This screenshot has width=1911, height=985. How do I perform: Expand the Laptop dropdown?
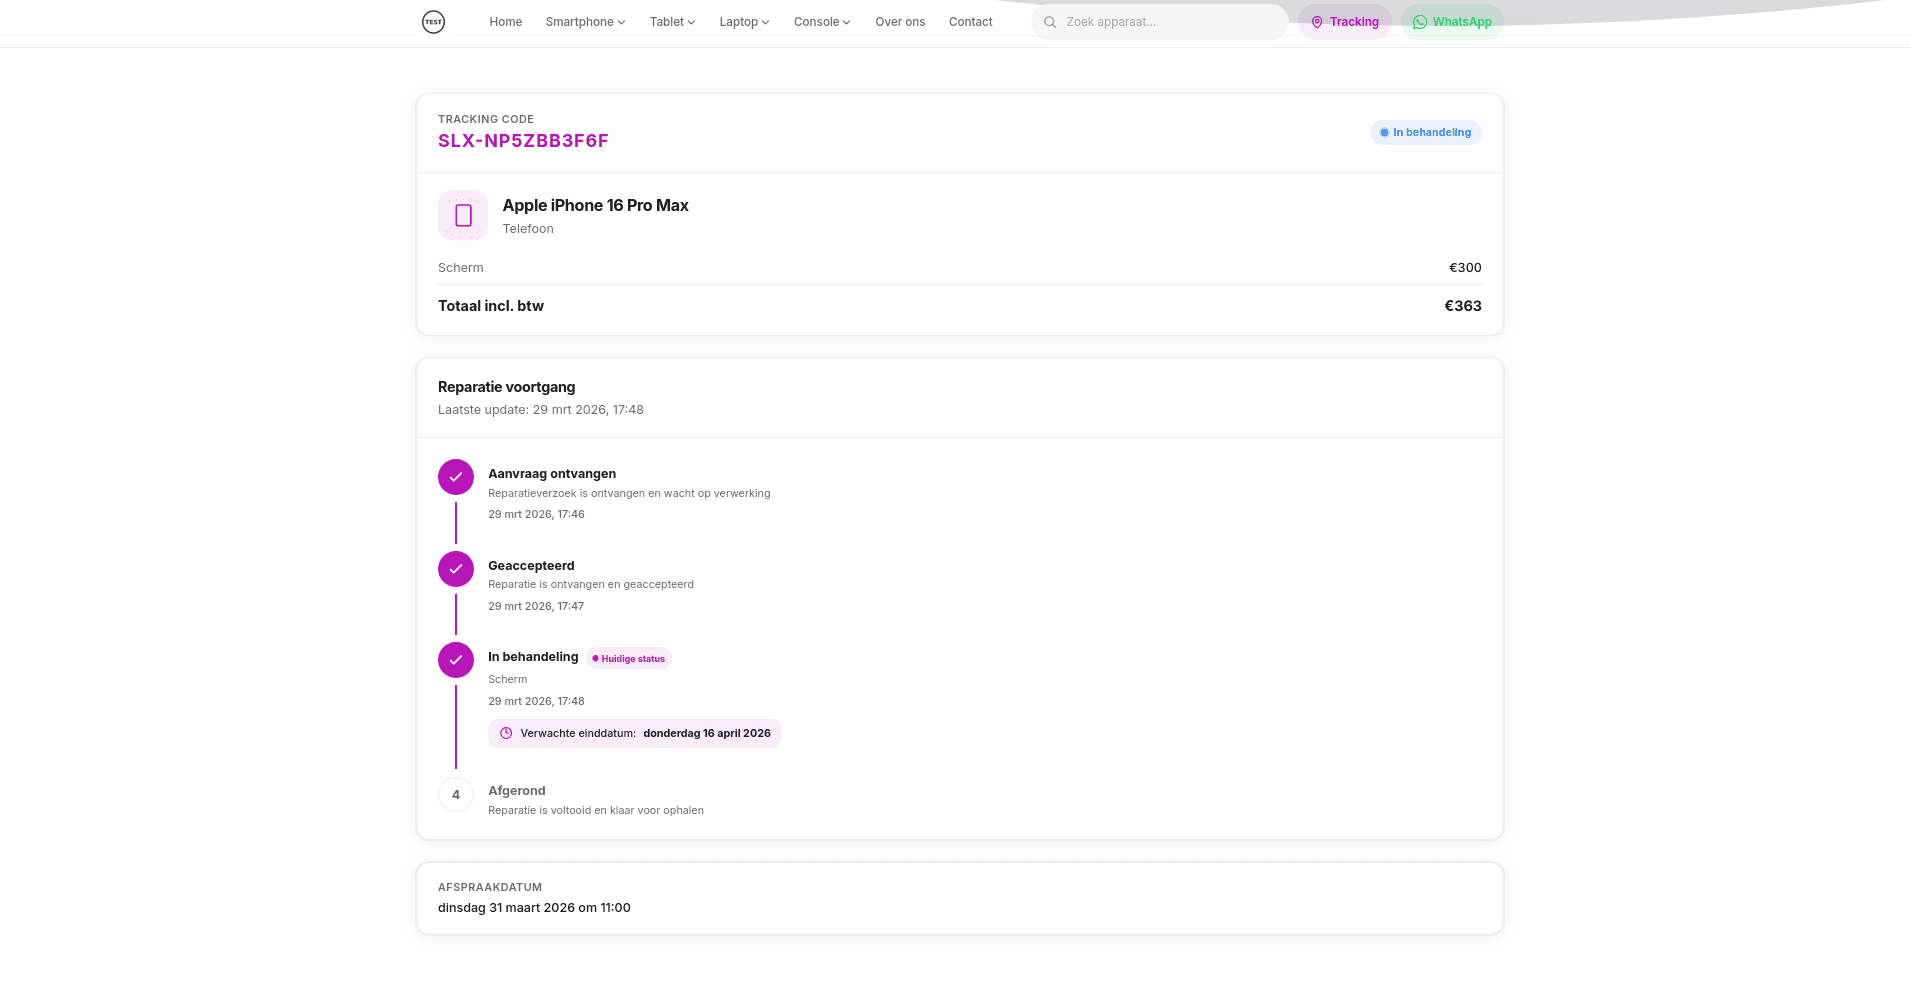coord(743,21)
